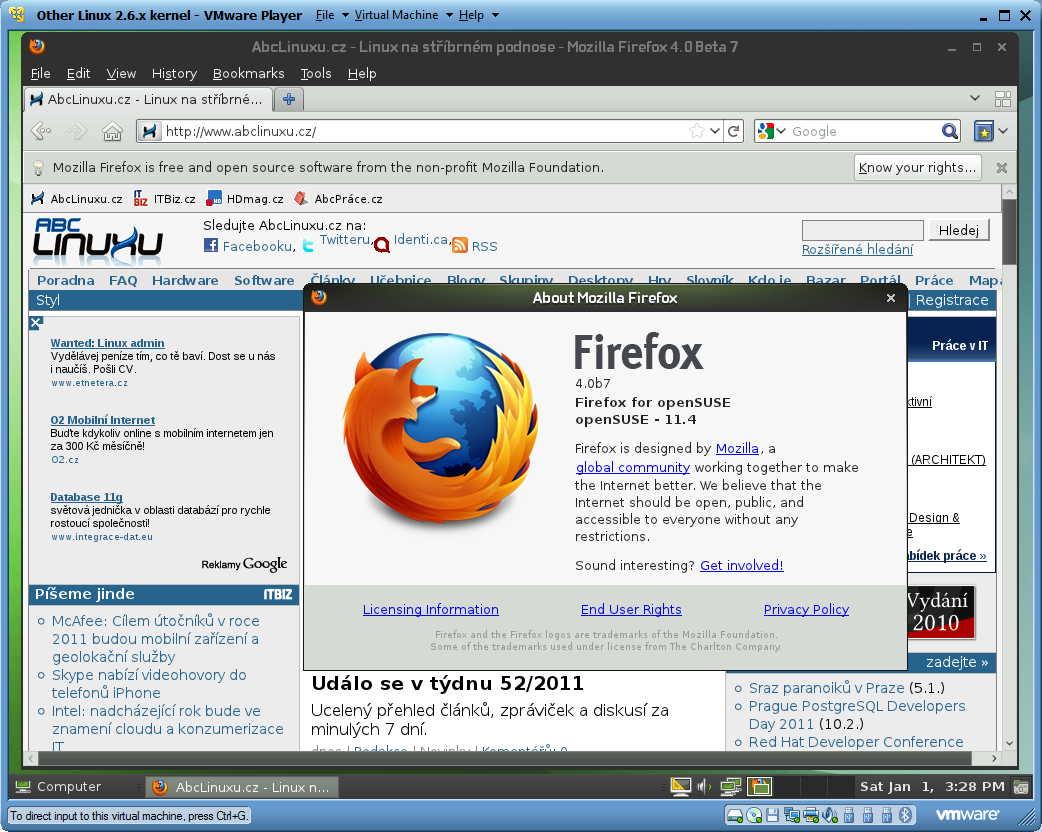Click the Twitter bird icon on the page

coord(308,246)
